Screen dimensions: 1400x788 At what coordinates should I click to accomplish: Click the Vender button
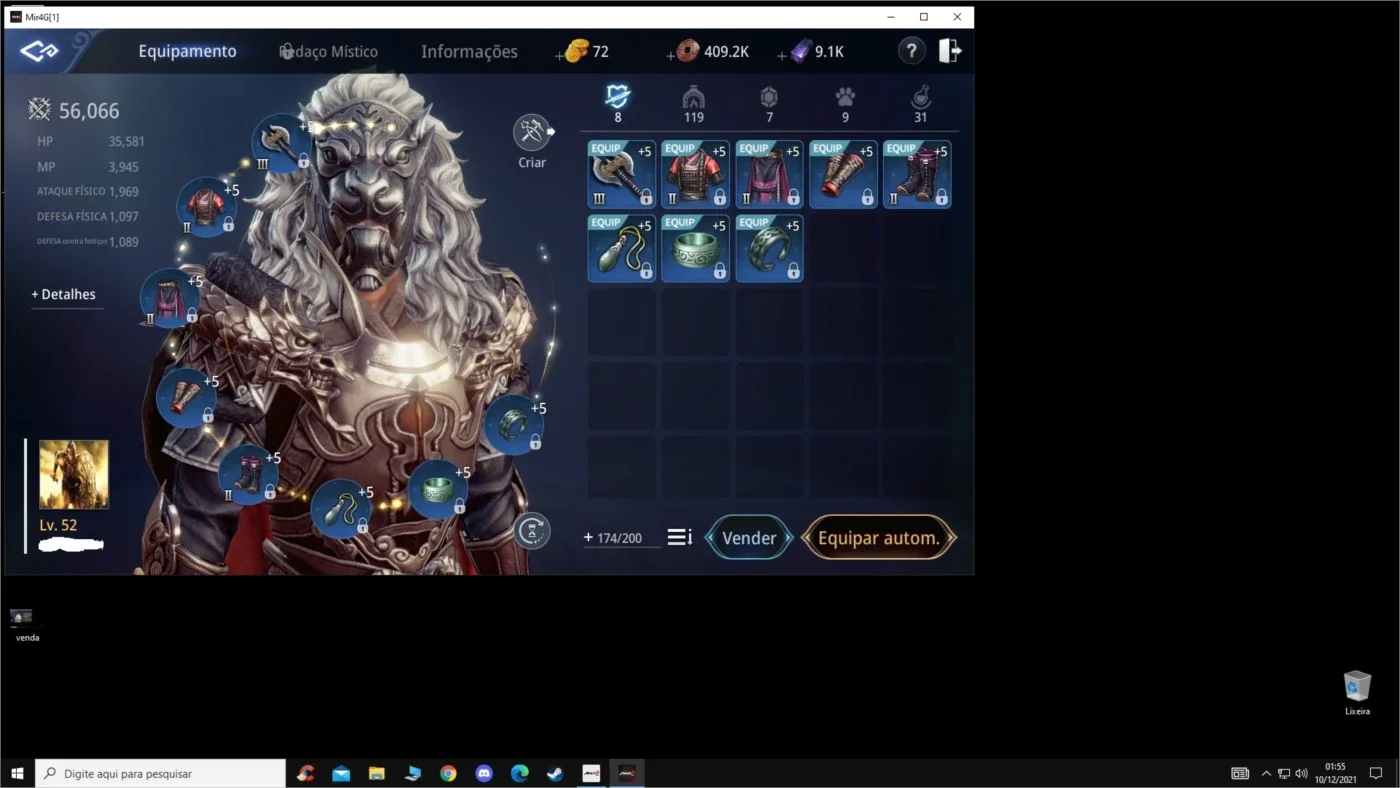tap(749, 538)
